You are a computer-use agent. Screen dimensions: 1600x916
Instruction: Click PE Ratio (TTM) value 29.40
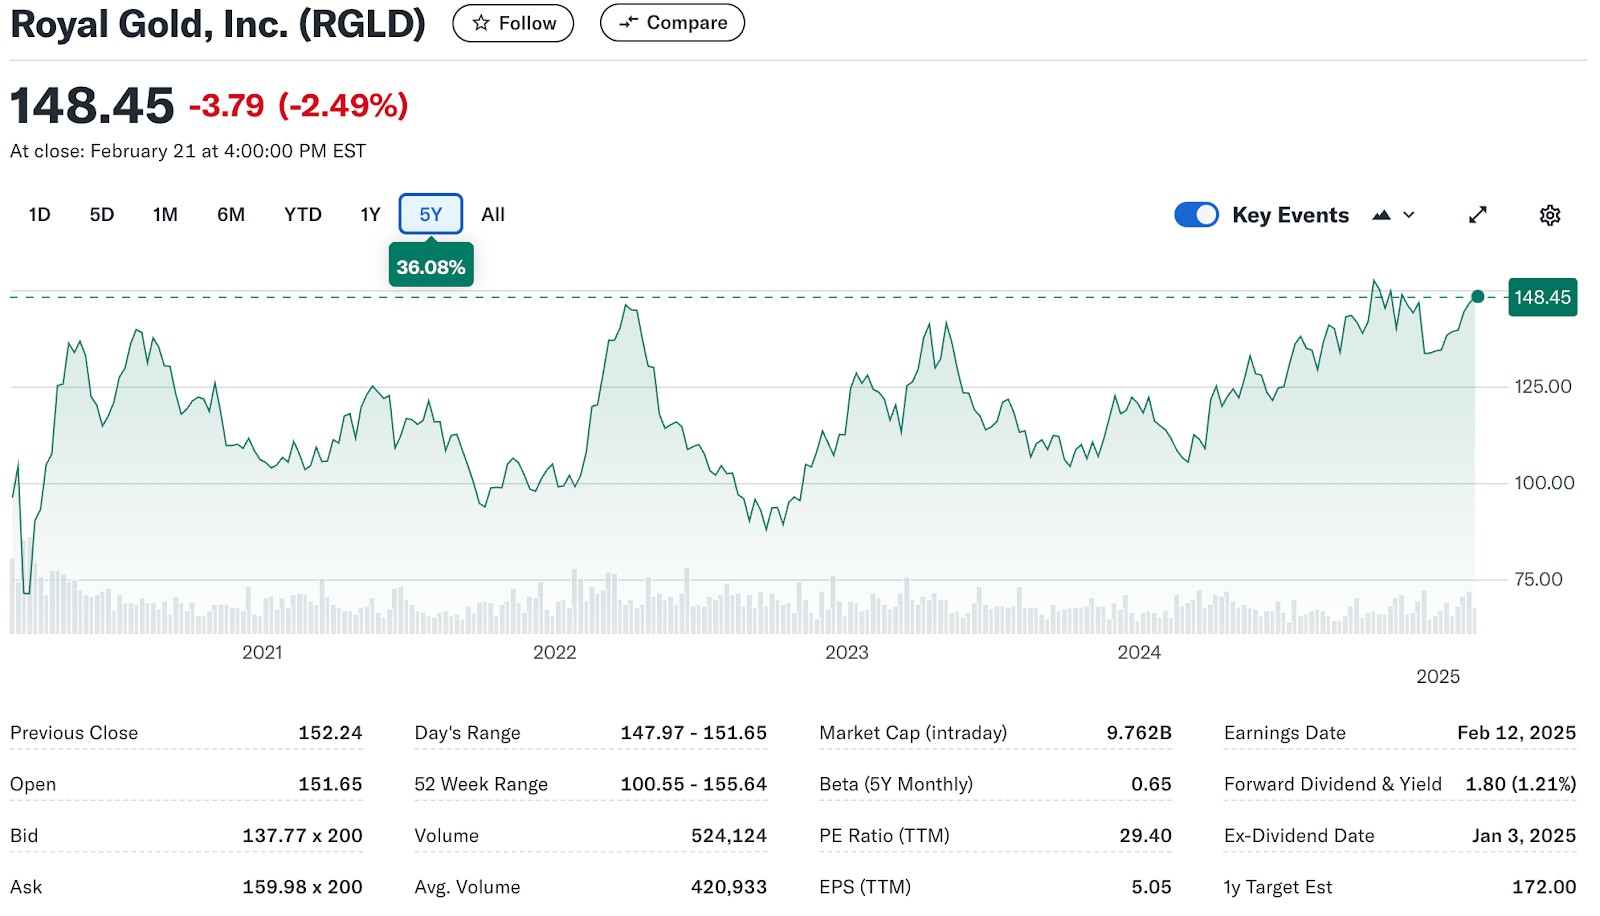click(1145, 835)
